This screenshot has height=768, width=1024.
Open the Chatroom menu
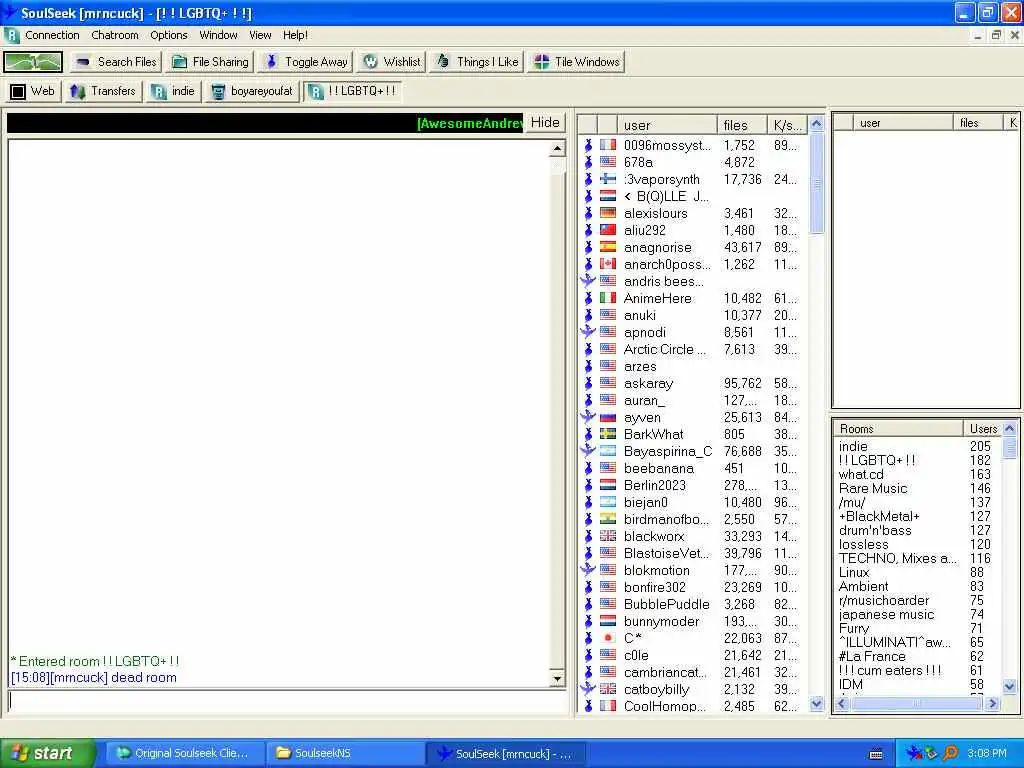tap(115, 35)
